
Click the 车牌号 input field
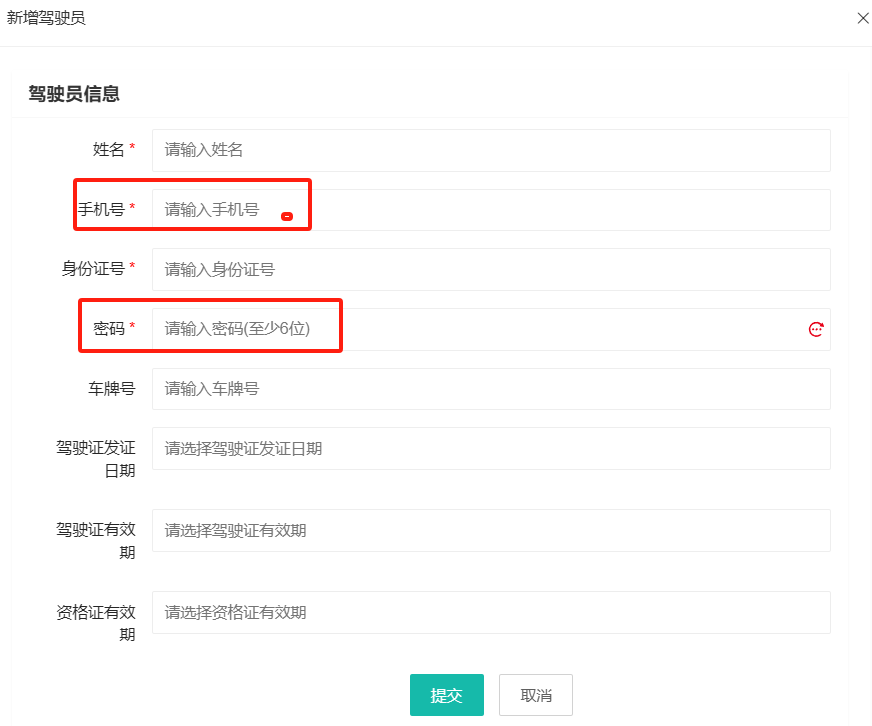490,389
